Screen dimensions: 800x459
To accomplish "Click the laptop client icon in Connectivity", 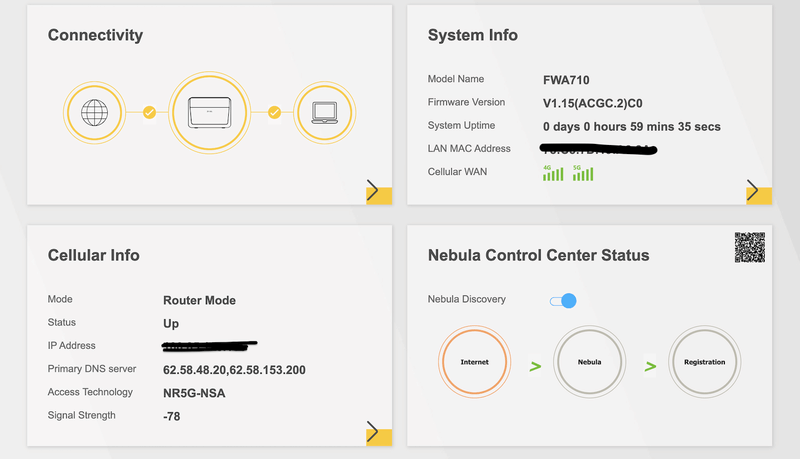I will coord(325,112).
